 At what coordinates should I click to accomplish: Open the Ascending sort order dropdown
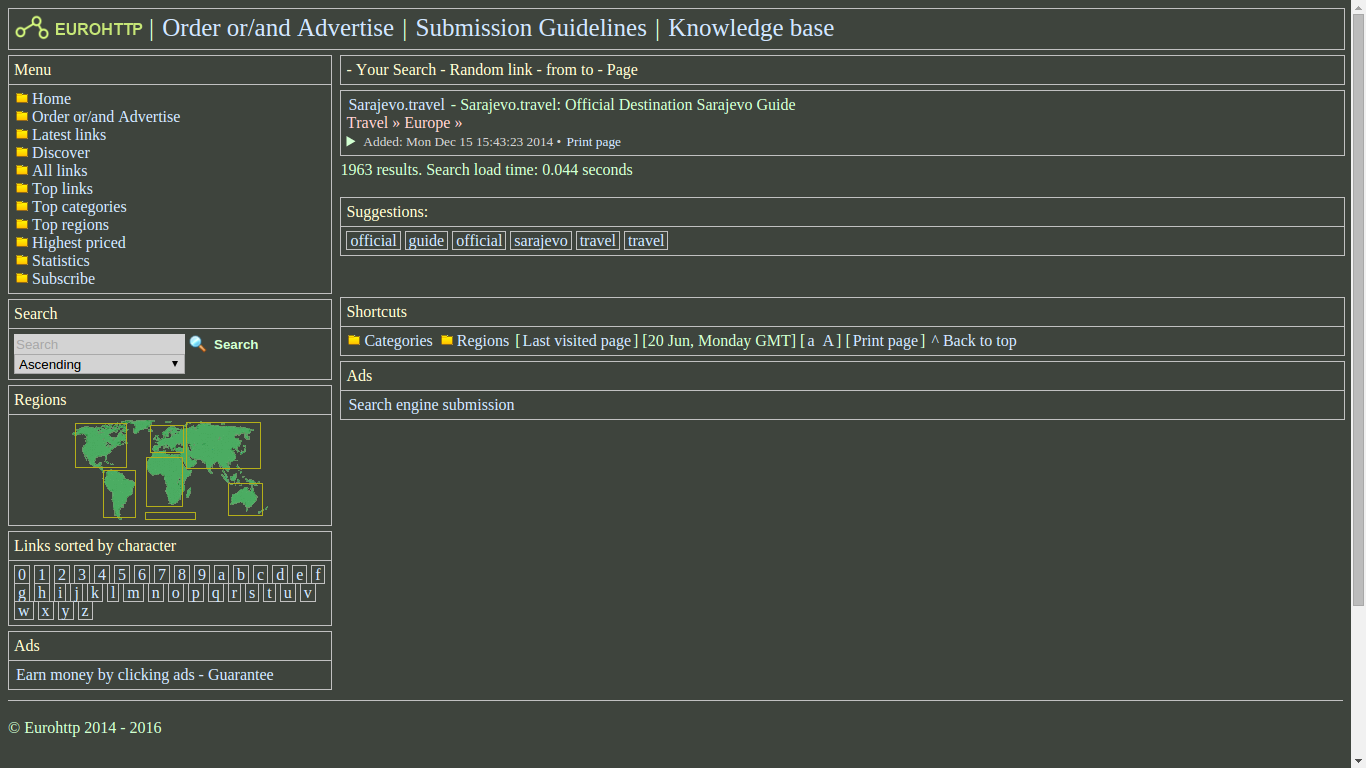pos(99,364)
